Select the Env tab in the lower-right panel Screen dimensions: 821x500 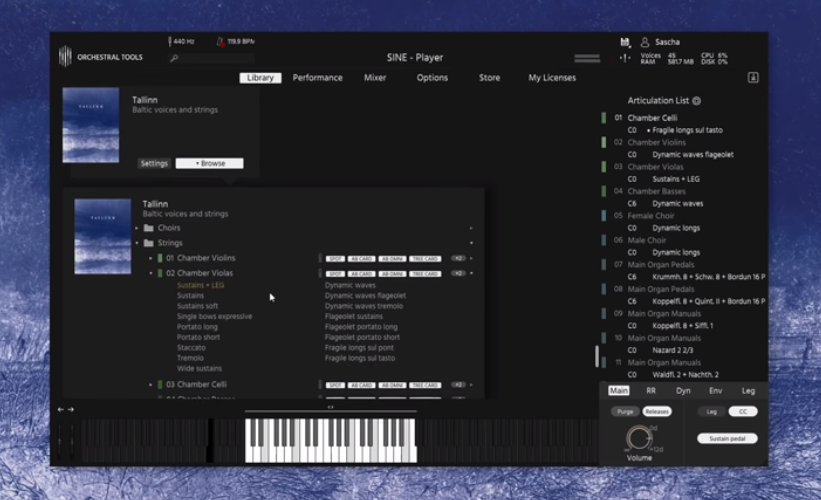click(x=716, y=391)
